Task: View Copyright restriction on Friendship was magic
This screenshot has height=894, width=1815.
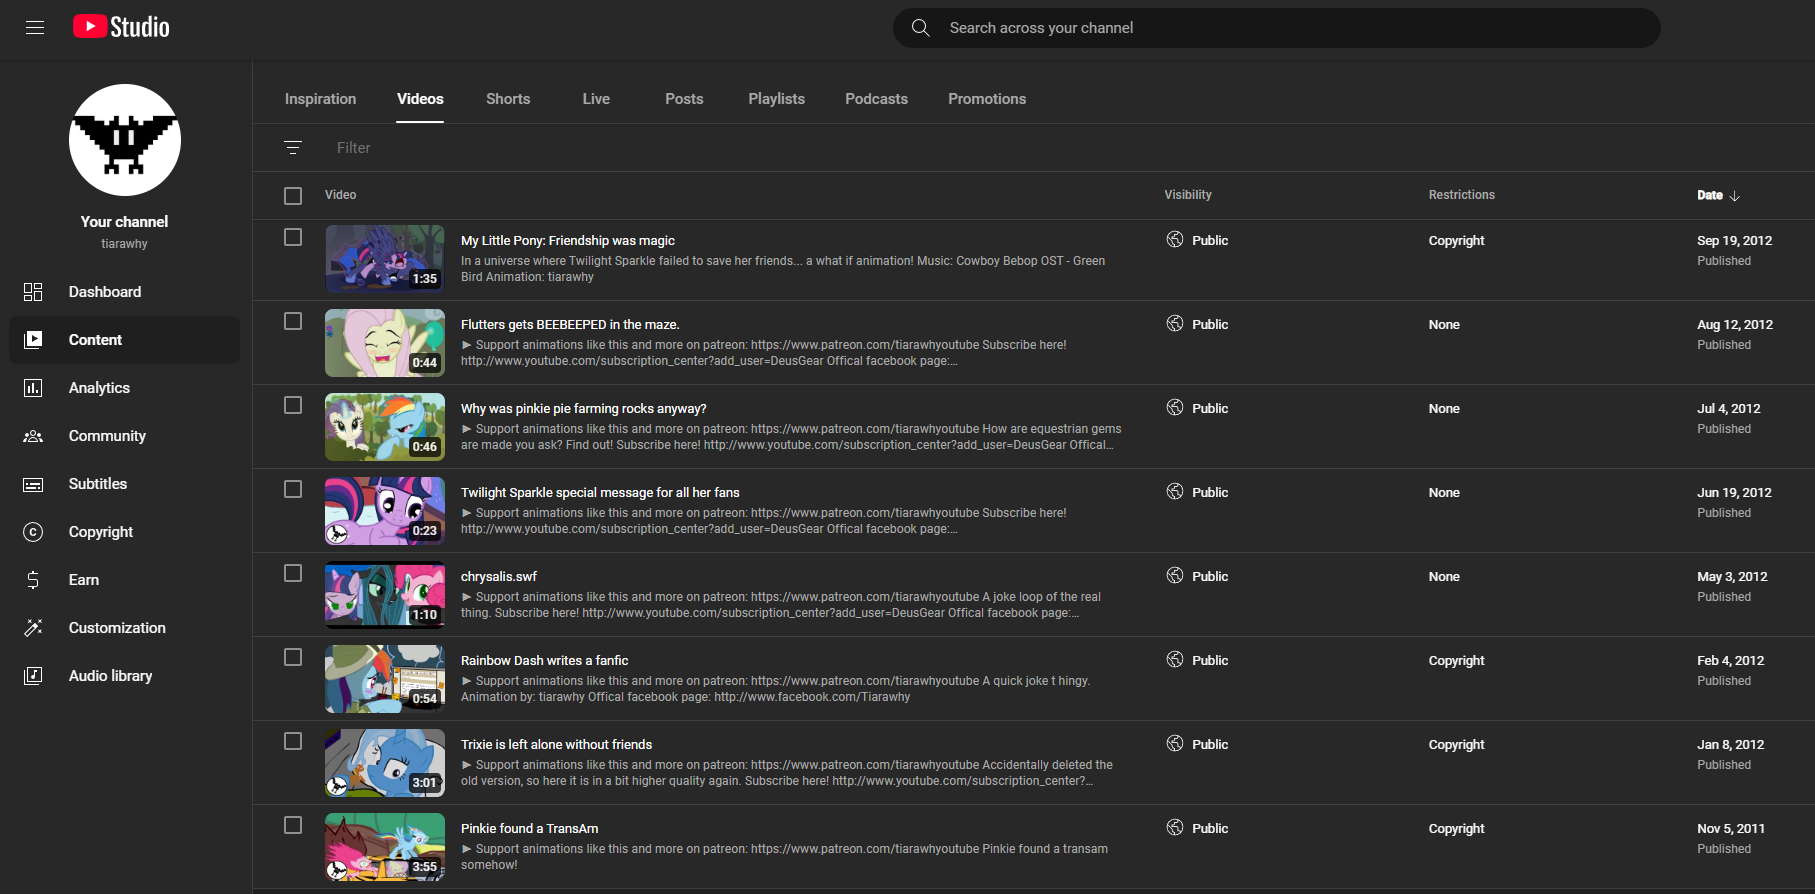Action: tap(1456, 240)
